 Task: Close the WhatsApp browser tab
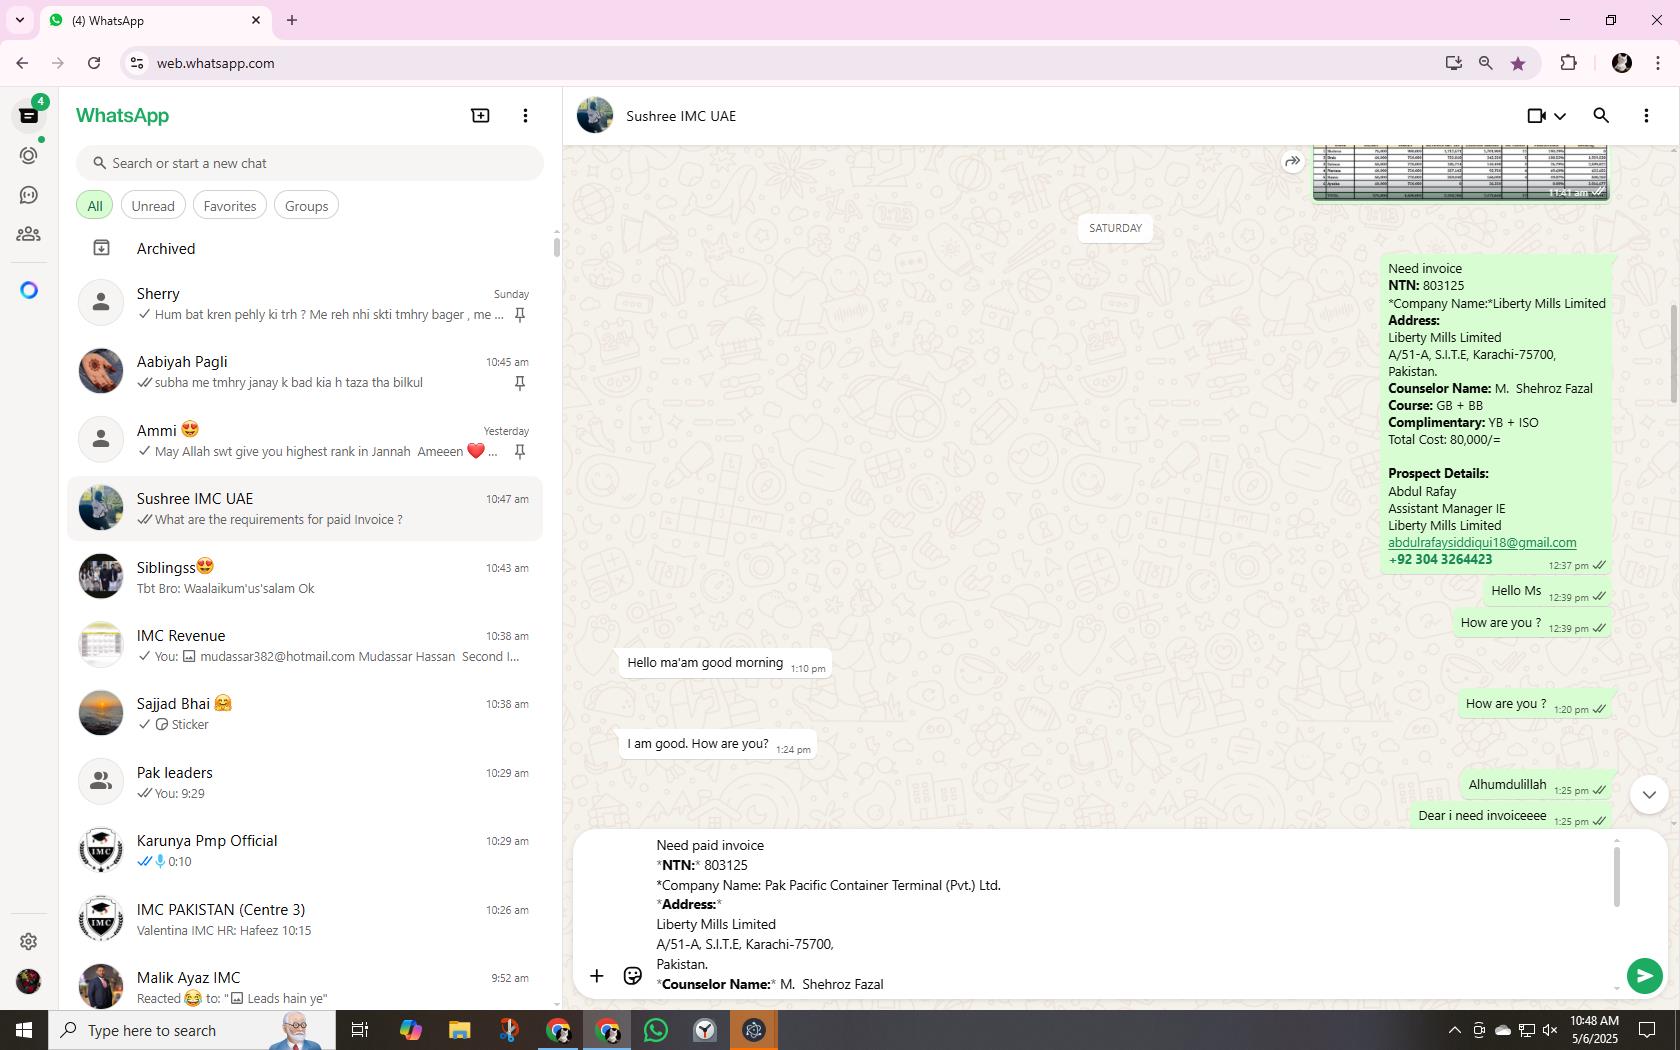pyautogui.click(x=256, y=20)
